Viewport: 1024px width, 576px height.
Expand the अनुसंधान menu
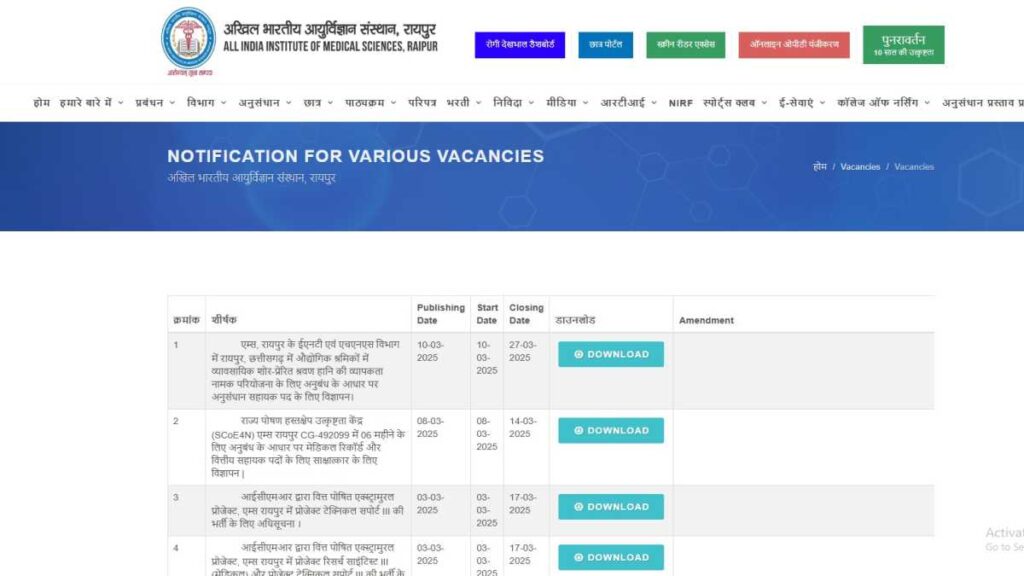[264, 103]
